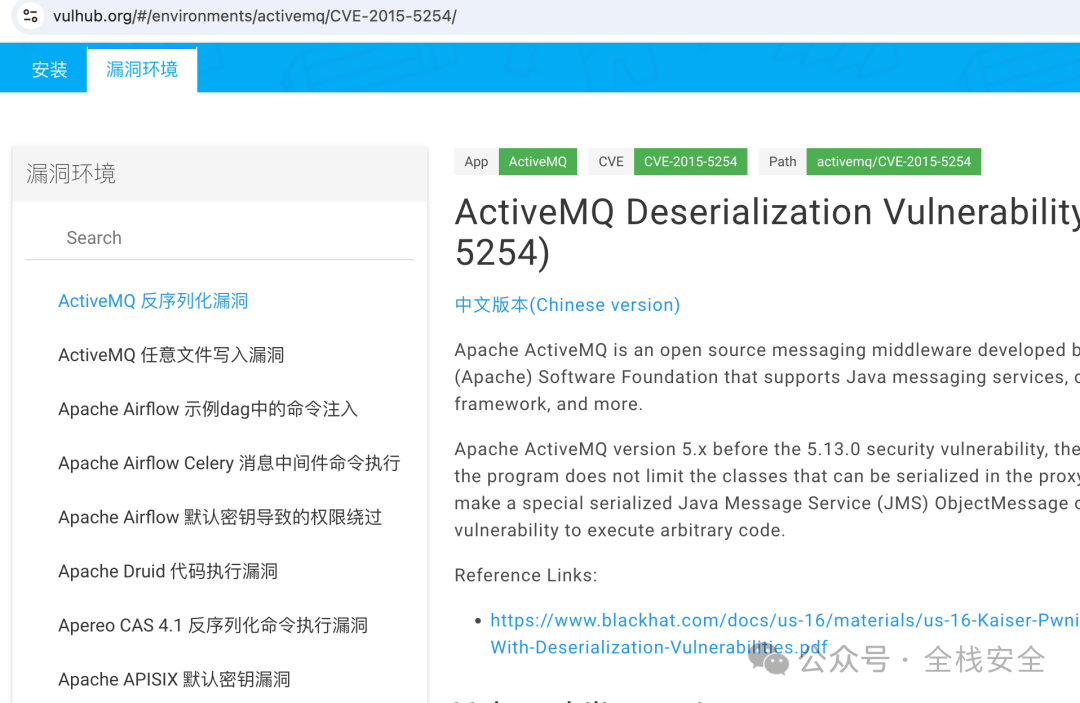This screenshot has height=703, width=1080.
Task: Open the blackhat.com reference PDF link
Action: coord(784,633)
